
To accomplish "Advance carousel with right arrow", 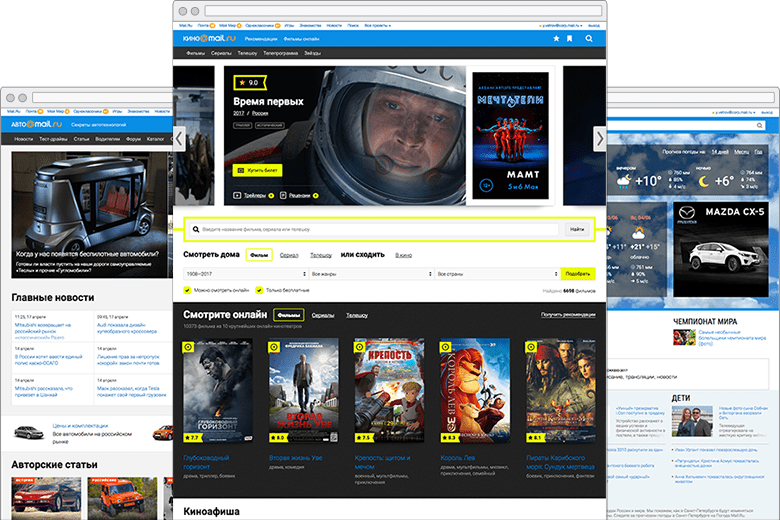I will click(599, 139).
